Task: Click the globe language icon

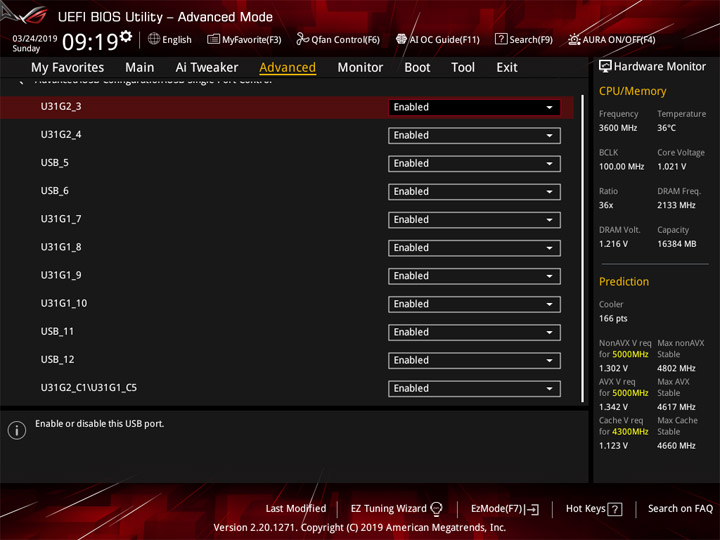Action: point(154,39)
